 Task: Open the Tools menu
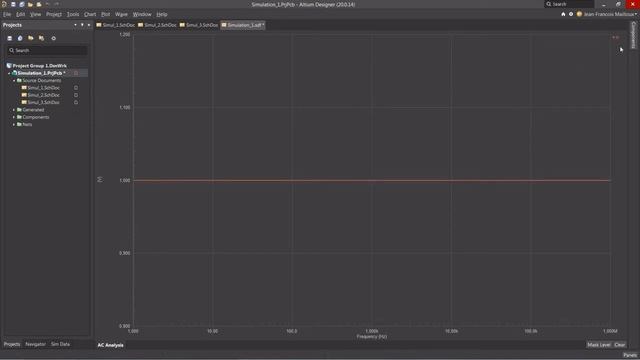tap(73, 14)
